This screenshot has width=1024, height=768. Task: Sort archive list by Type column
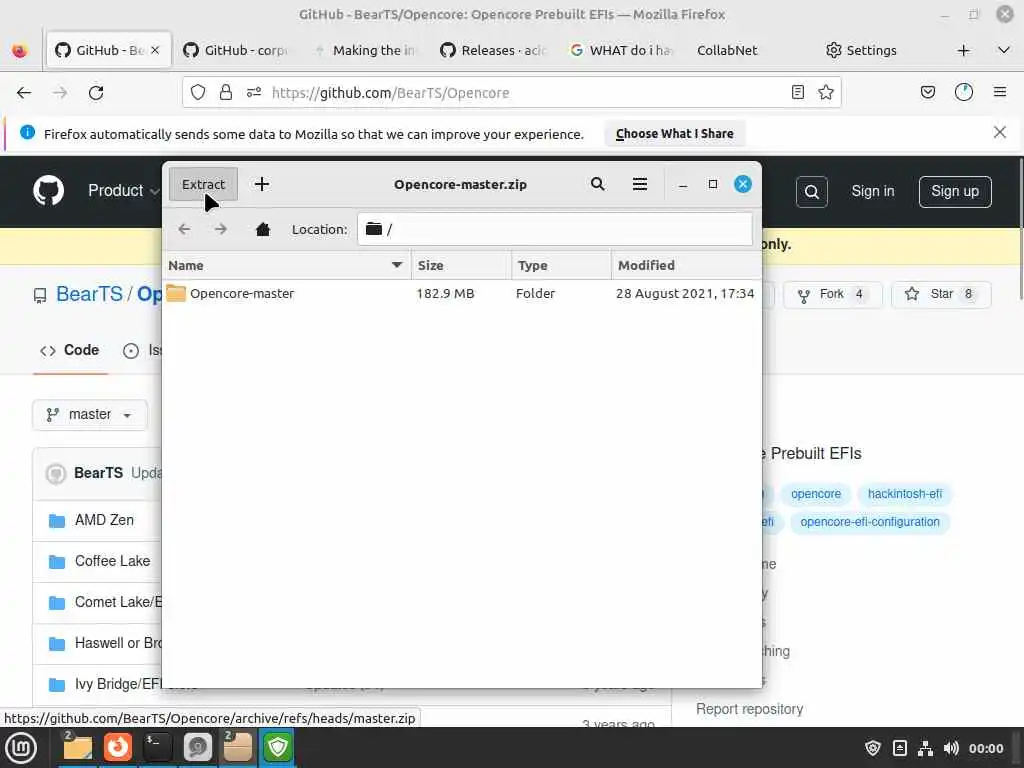pyautogui.click(x=562, y=265)
